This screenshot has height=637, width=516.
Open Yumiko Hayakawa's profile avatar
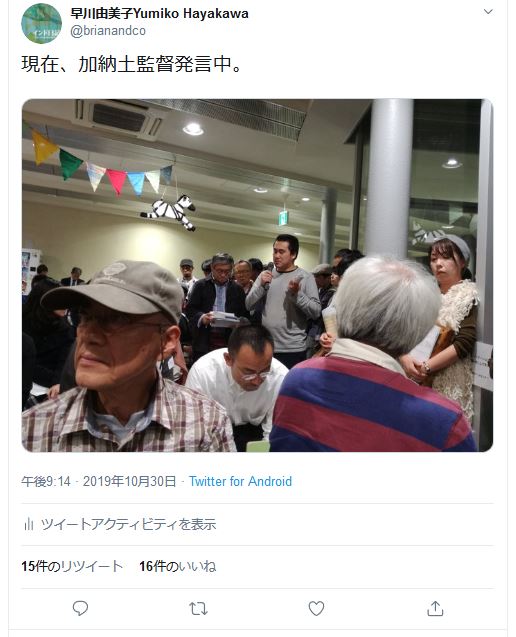coord(41,23)
